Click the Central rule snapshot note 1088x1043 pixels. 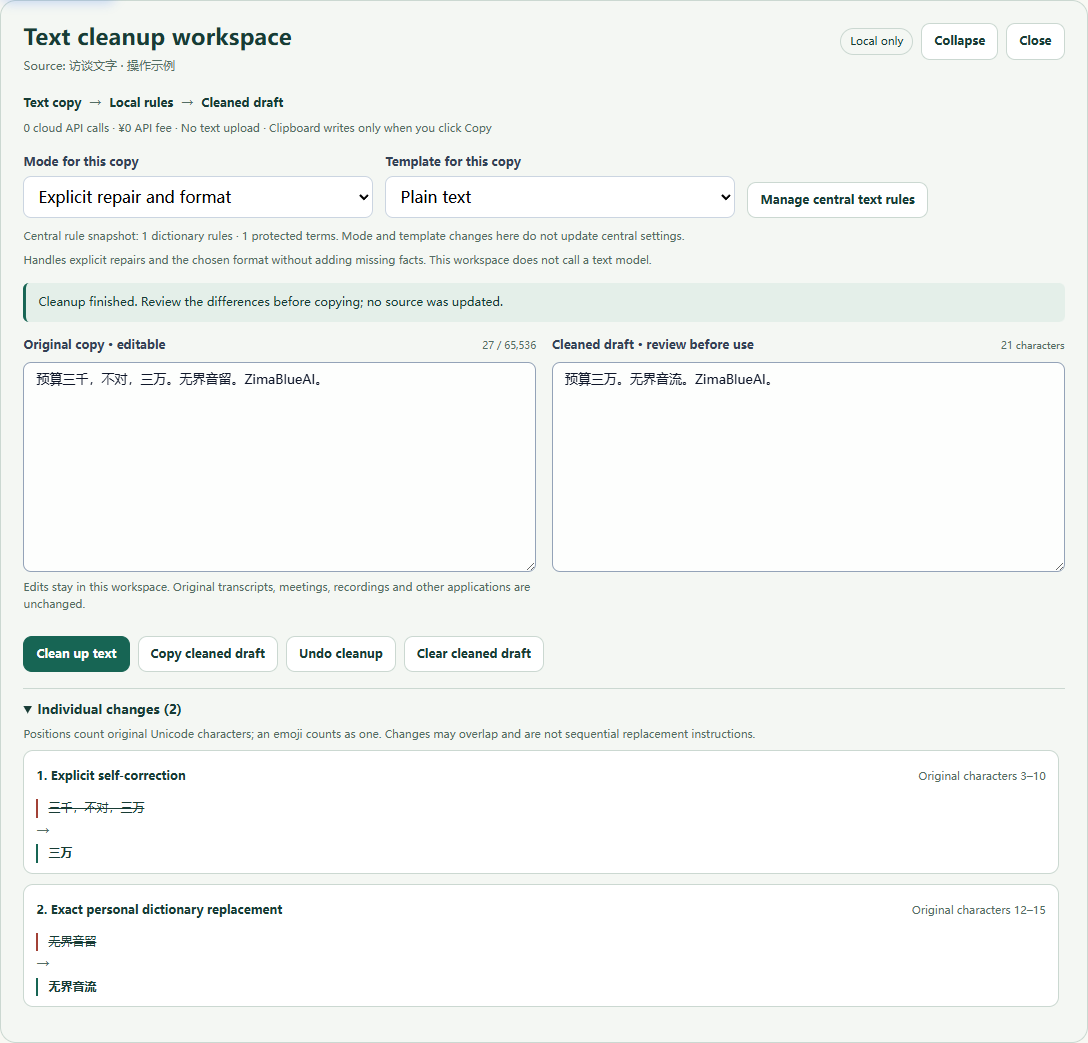tap(354, 236)
